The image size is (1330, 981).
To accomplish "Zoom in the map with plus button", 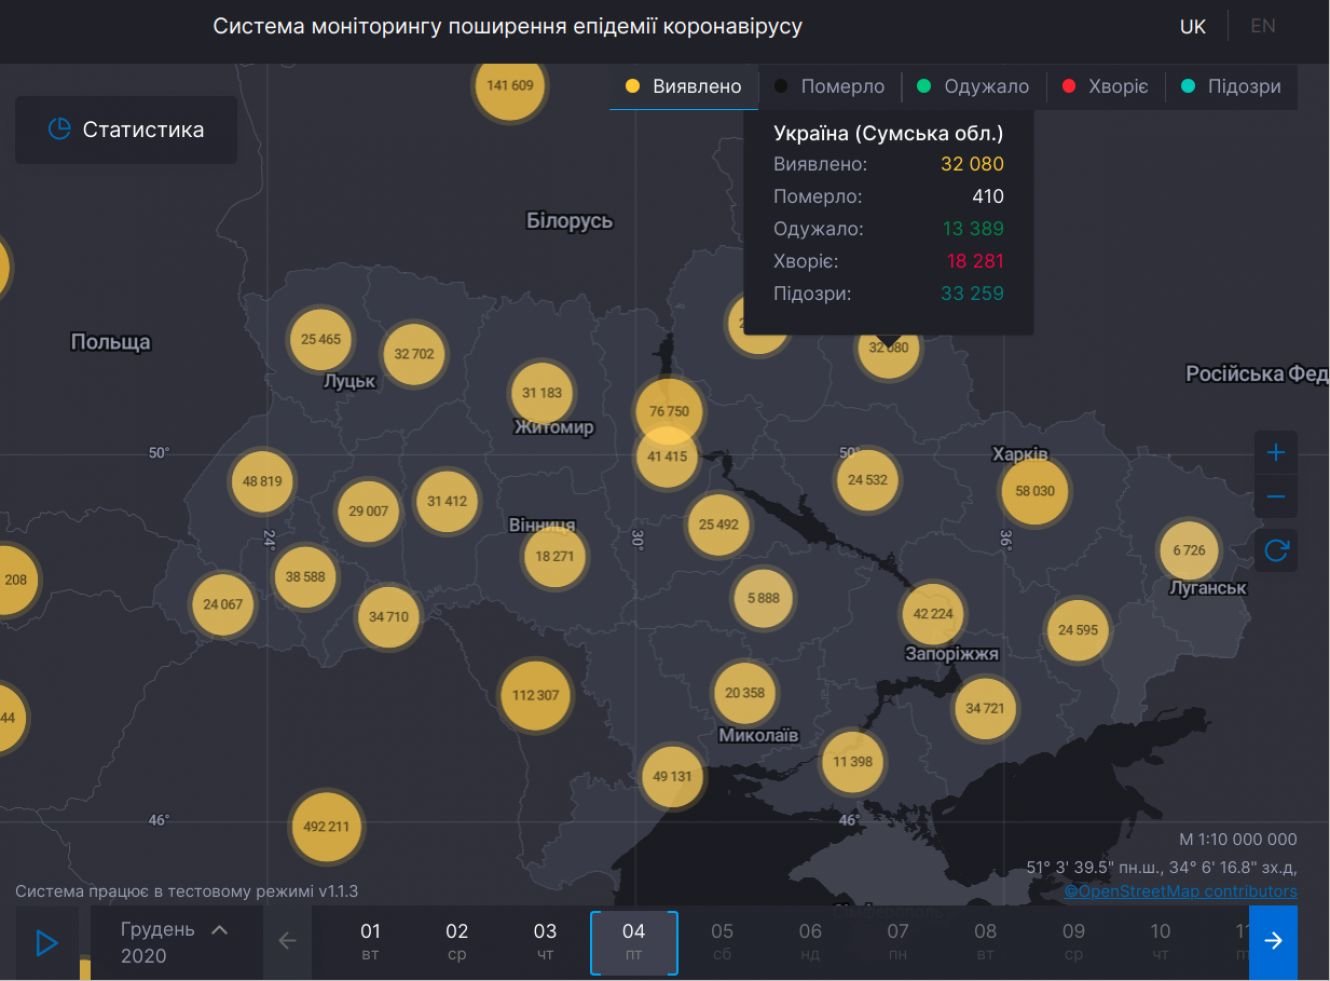I will 1275,453.
